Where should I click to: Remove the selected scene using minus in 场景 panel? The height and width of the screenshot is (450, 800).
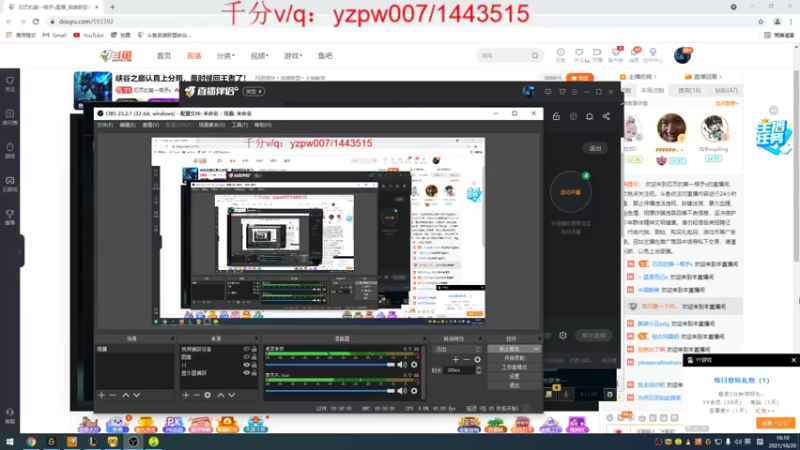113,395
